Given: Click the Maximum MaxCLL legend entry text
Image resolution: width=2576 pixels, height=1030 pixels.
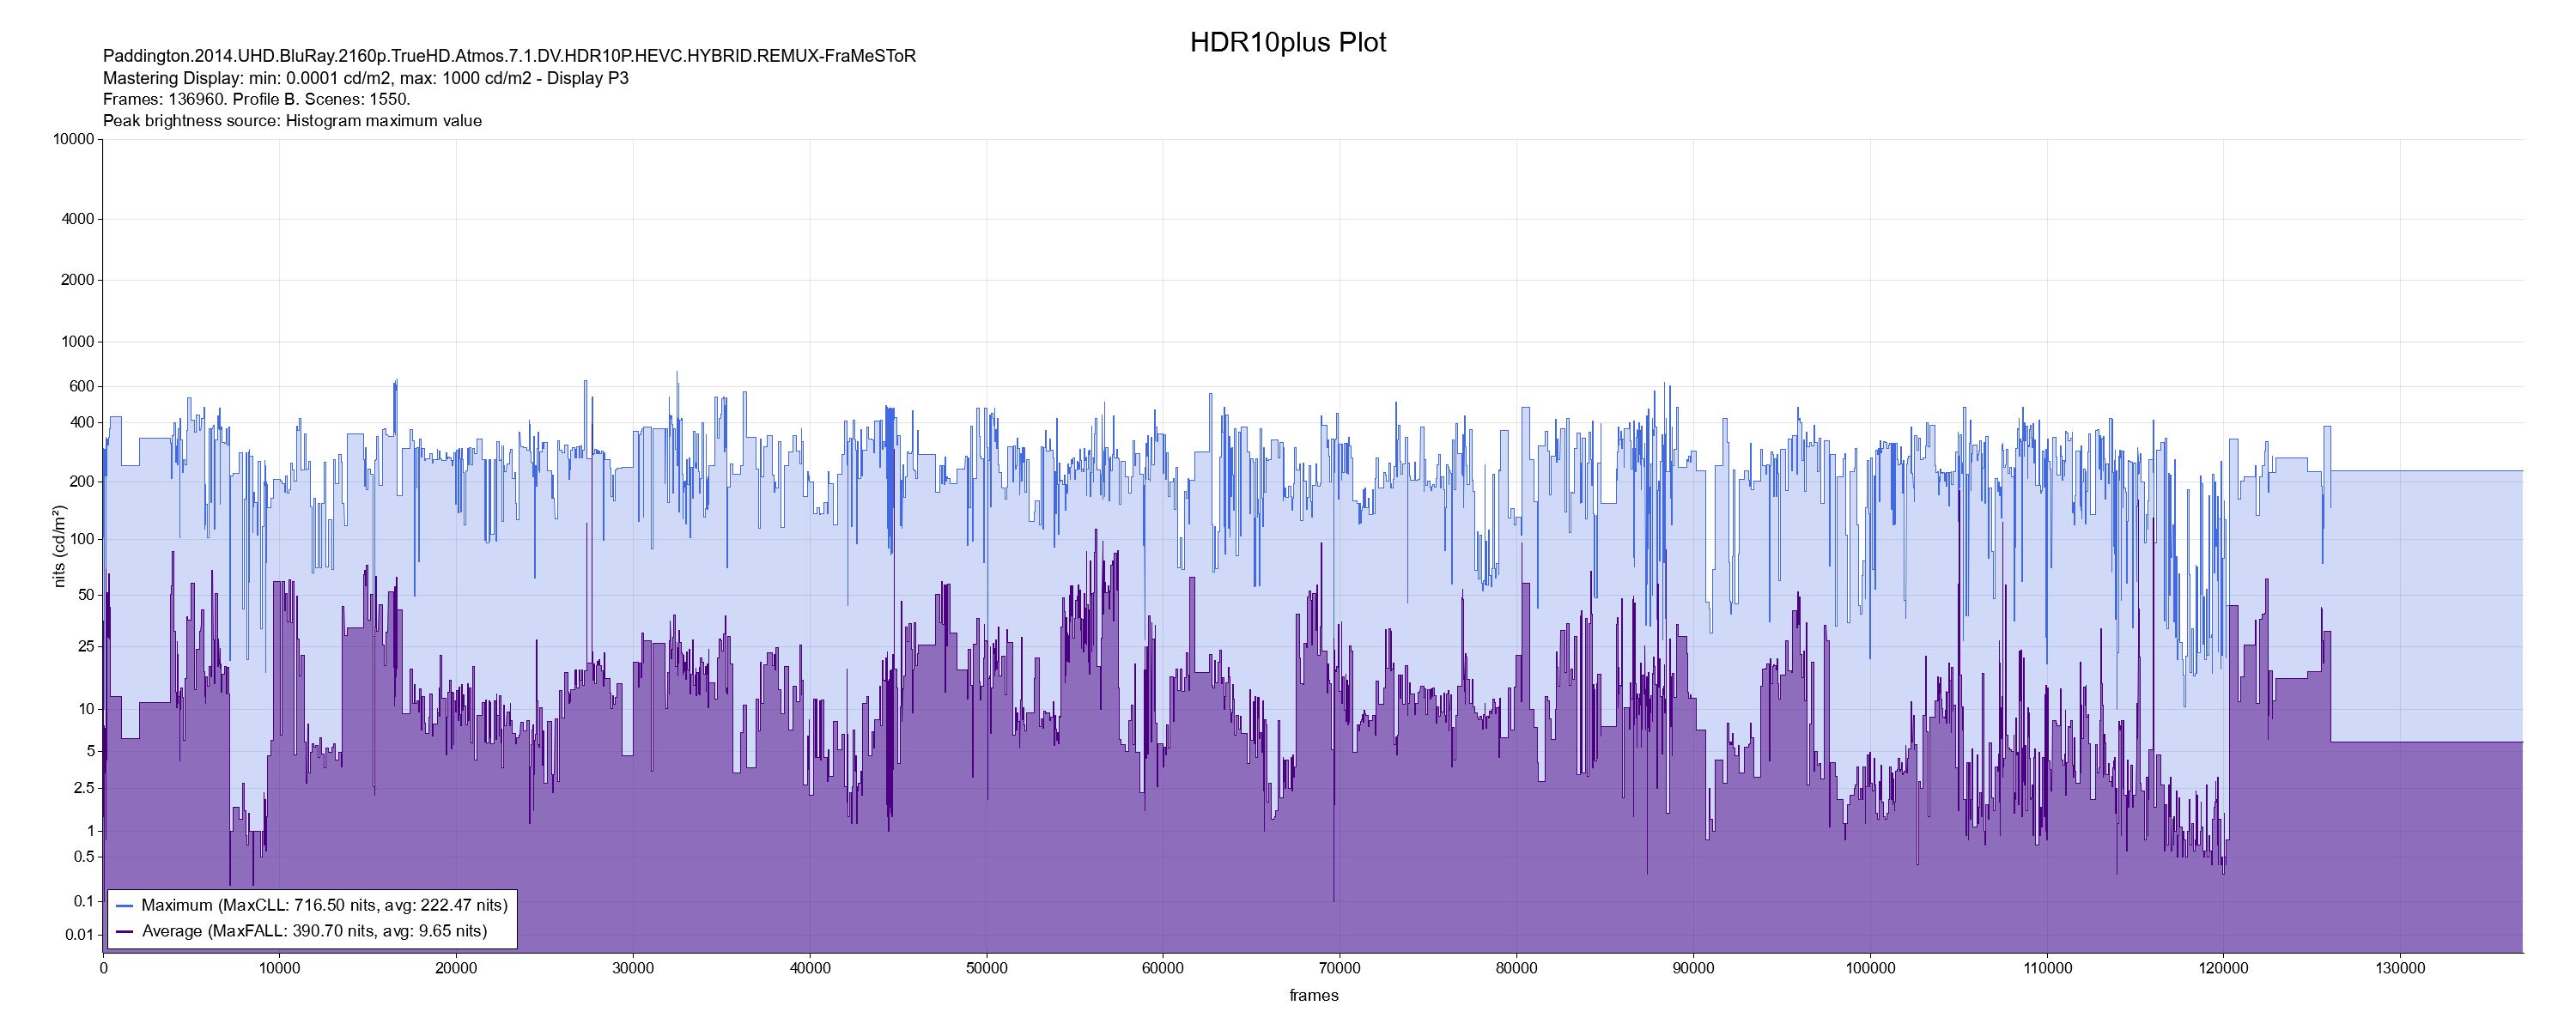Looking at the screenshot, I should pos(324,906).
